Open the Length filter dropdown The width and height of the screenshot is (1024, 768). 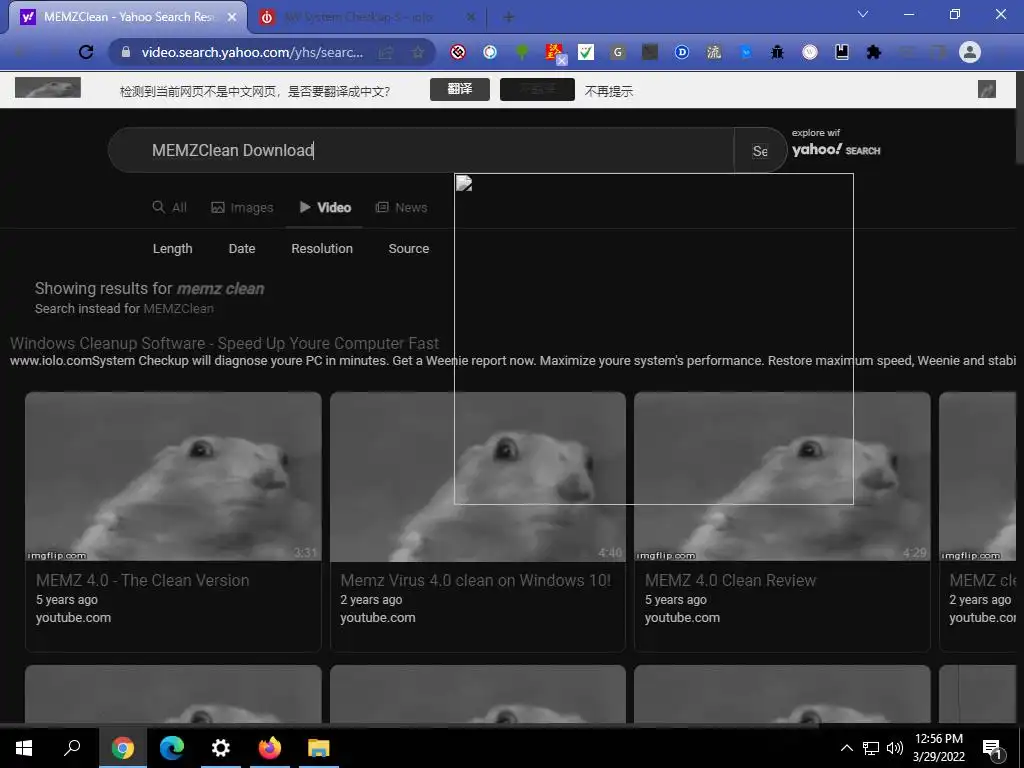(x=172, y=248)
